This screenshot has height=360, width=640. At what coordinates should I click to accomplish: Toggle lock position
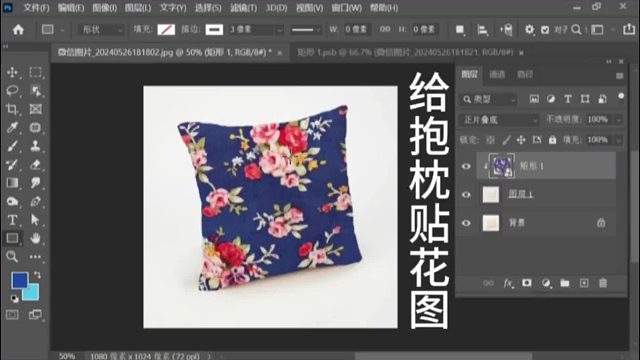coord(521,140)
